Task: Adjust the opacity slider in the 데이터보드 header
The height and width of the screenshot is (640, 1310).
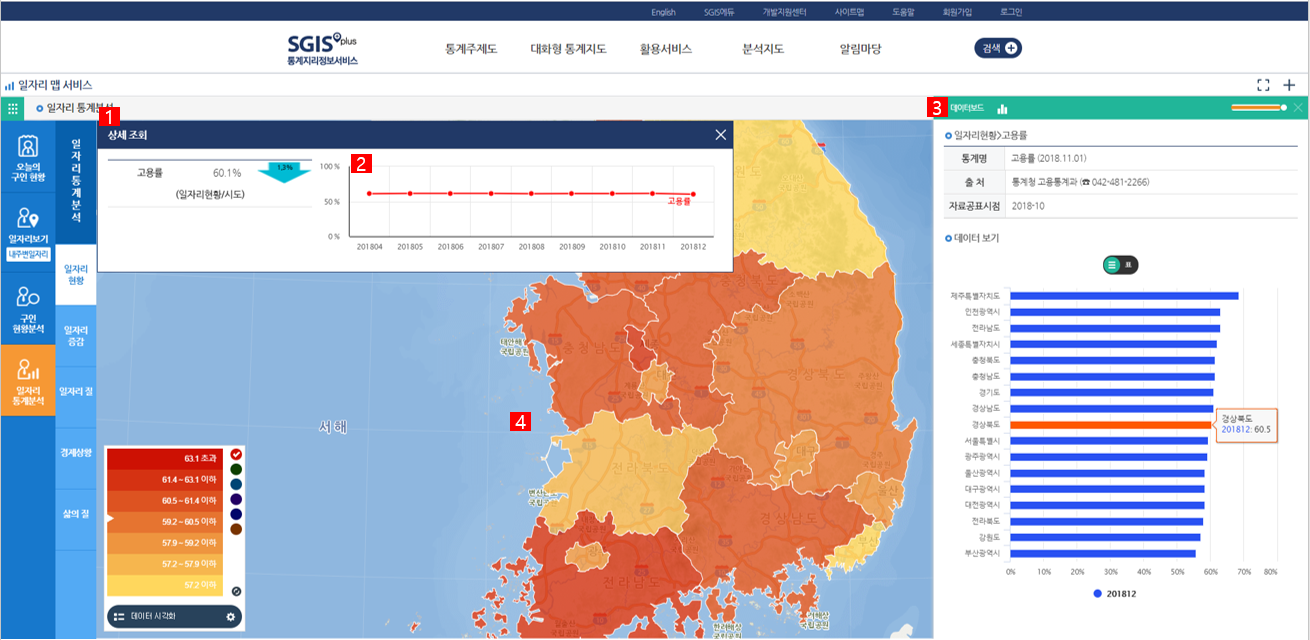Action: point(1283,107)
